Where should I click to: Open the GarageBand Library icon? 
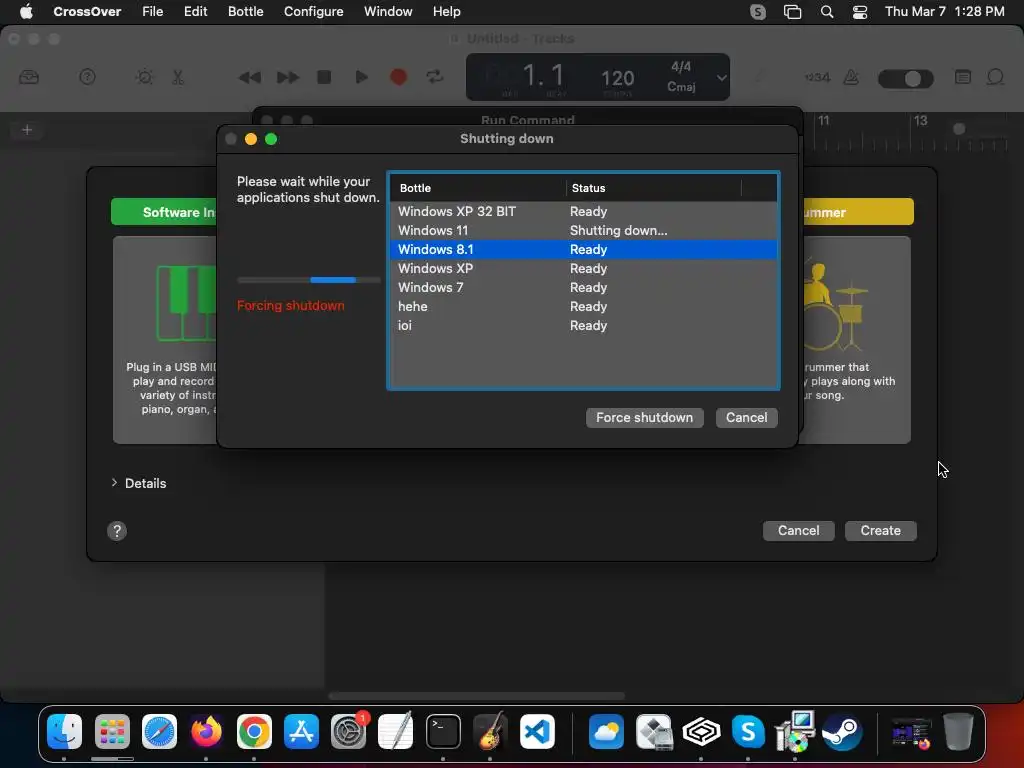[x=29, y=77]
